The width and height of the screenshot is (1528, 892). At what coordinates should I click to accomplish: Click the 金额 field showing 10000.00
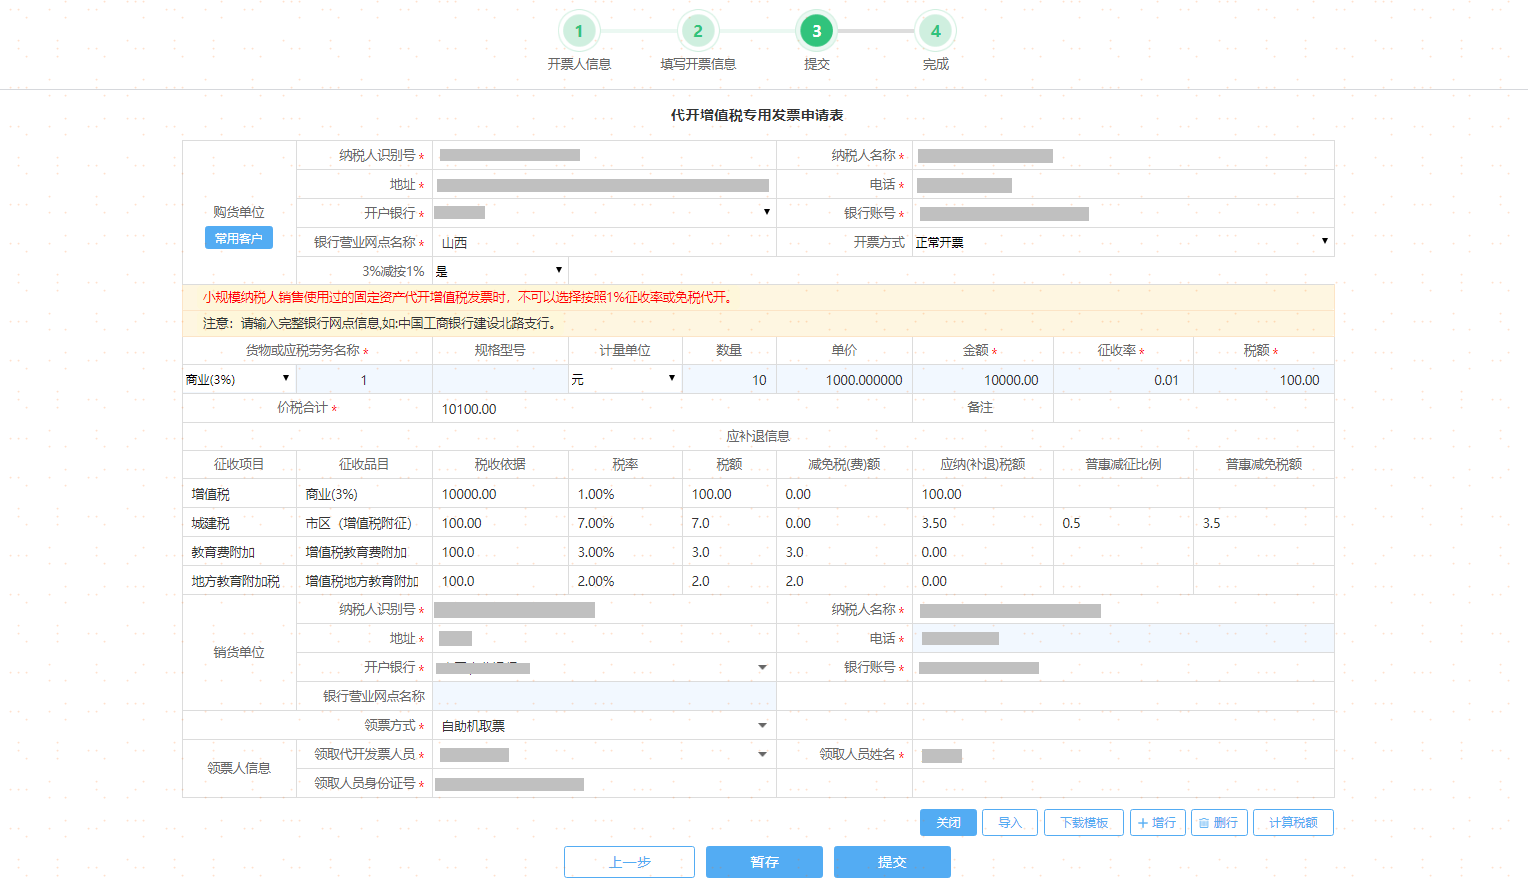[x=983, y=379]
